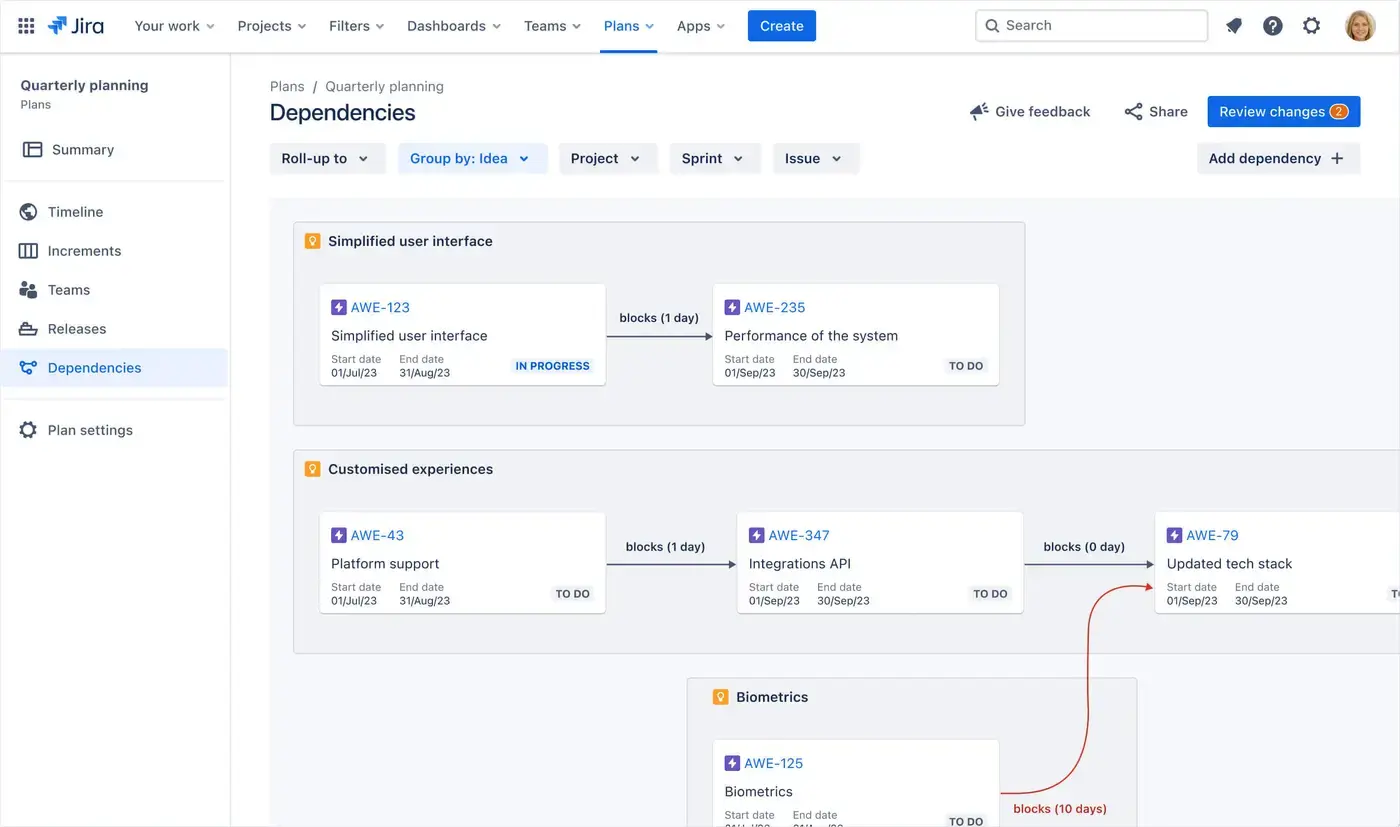The height and width of the screenshot is (827, 1400).
Task: Click the idea icon beside Customised experiences
Action: pos(312,469)
